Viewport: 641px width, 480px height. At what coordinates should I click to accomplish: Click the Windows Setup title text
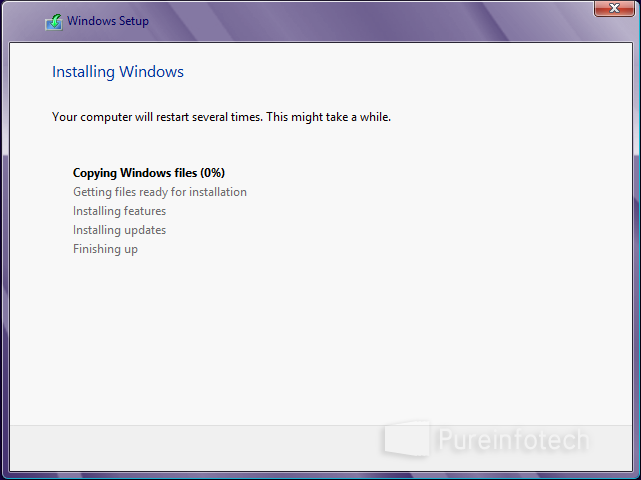pyautogui.click(x=108, y=21)
